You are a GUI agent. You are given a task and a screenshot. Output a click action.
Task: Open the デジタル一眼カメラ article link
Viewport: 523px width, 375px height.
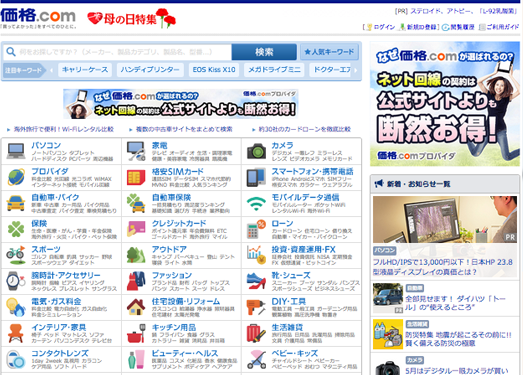tap(457, 371)
